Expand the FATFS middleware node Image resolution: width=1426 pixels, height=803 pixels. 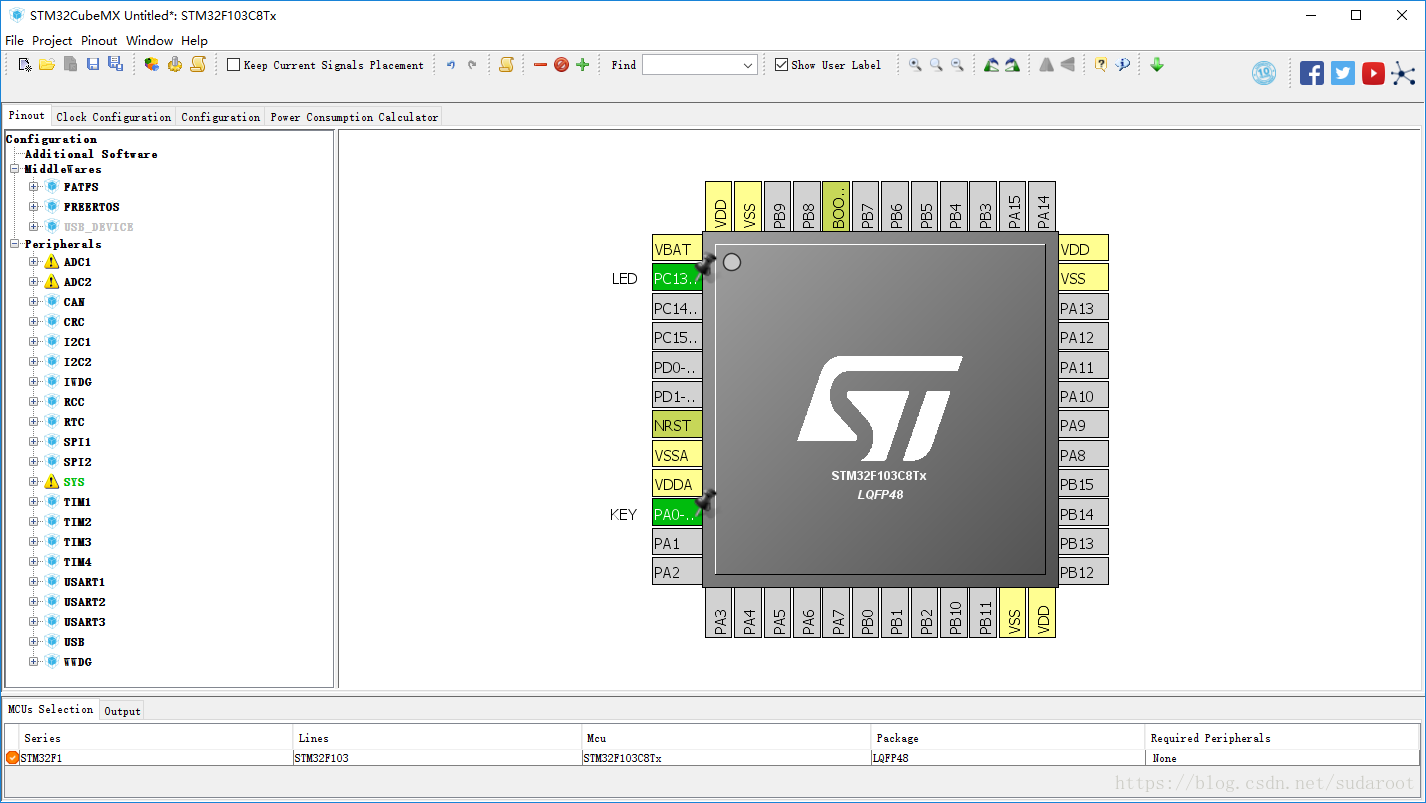33,187
